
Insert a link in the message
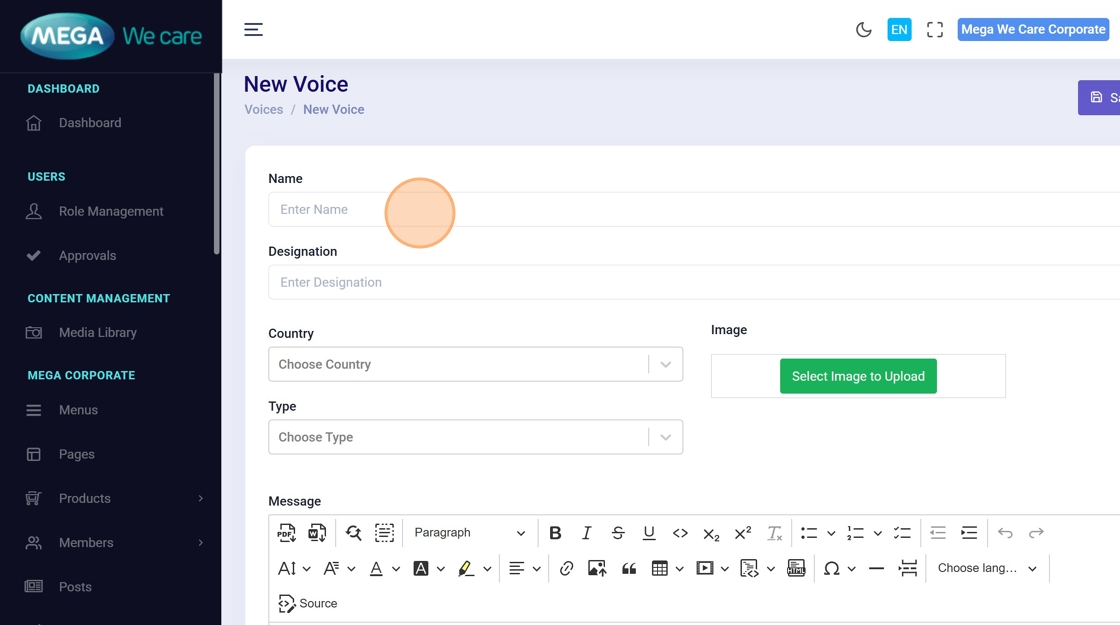(x=566, y=568)
